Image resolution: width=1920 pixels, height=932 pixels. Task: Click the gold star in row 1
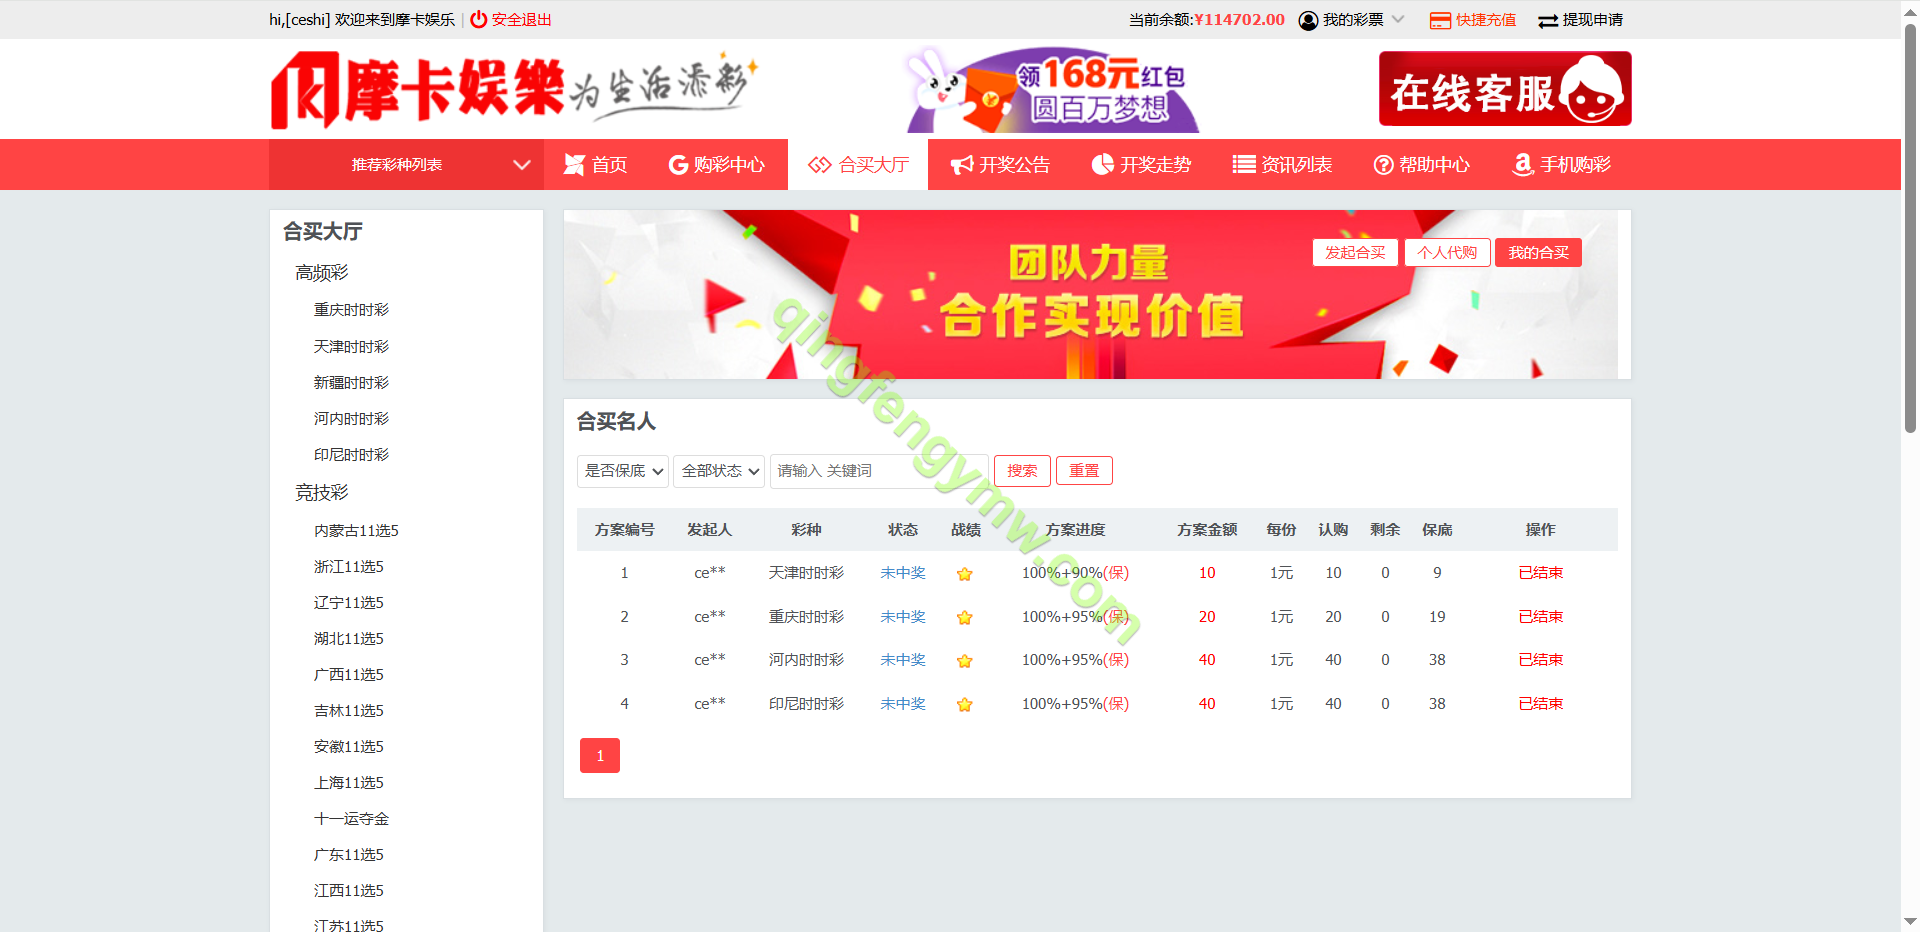964,574
